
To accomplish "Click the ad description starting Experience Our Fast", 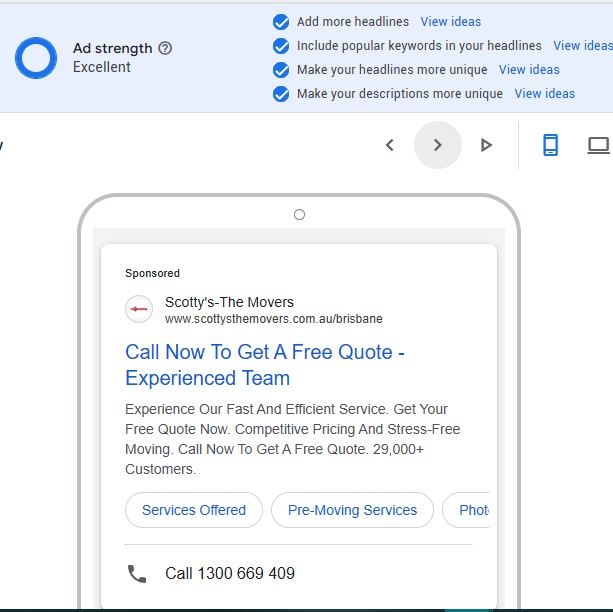I will point(292,439).
